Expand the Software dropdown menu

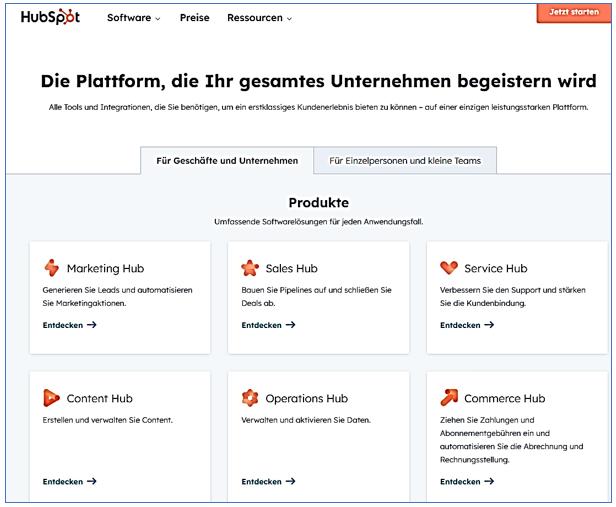pos(133,18)
